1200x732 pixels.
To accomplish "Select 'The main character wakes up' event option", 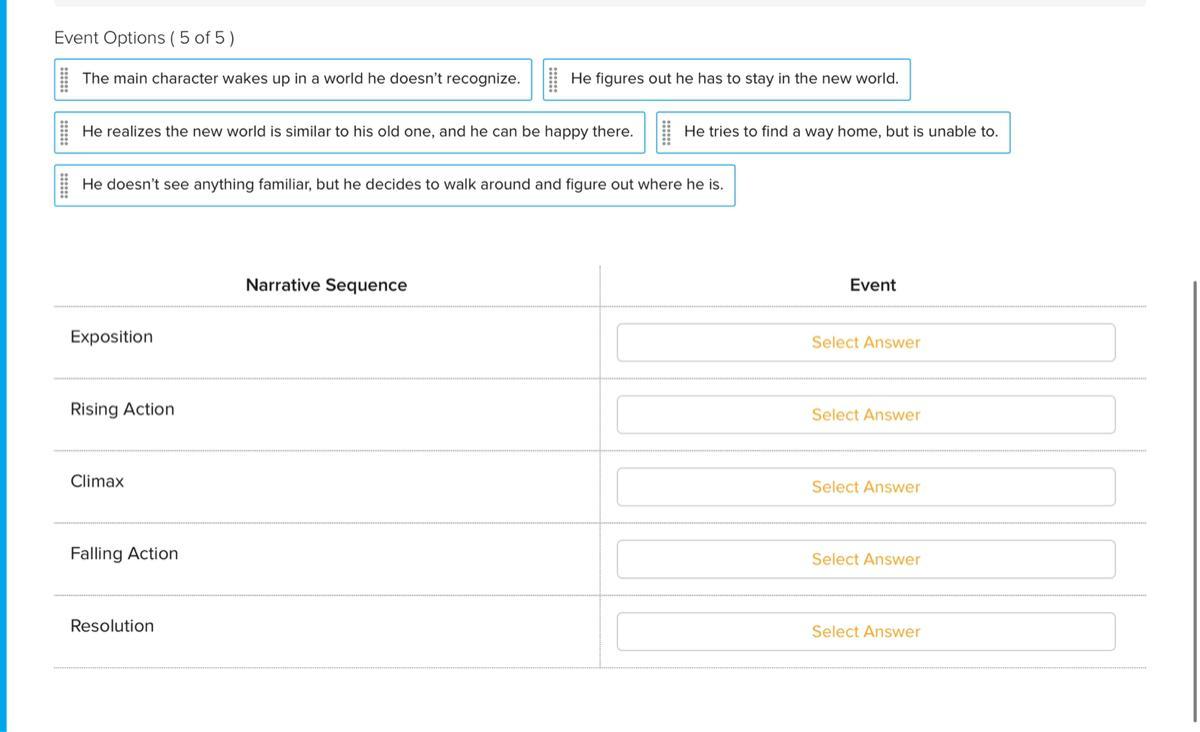I will 301,79.
